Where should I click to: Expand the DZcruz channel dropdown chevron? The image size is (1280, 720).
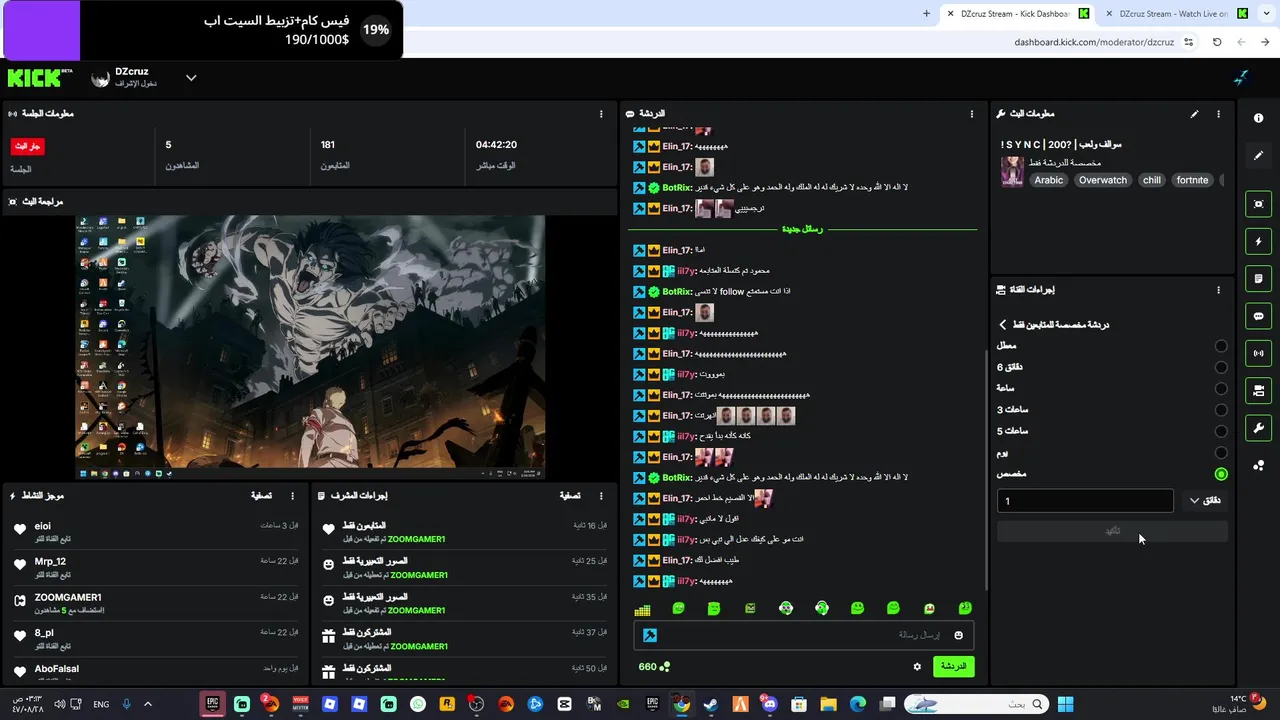click(191, 78)
